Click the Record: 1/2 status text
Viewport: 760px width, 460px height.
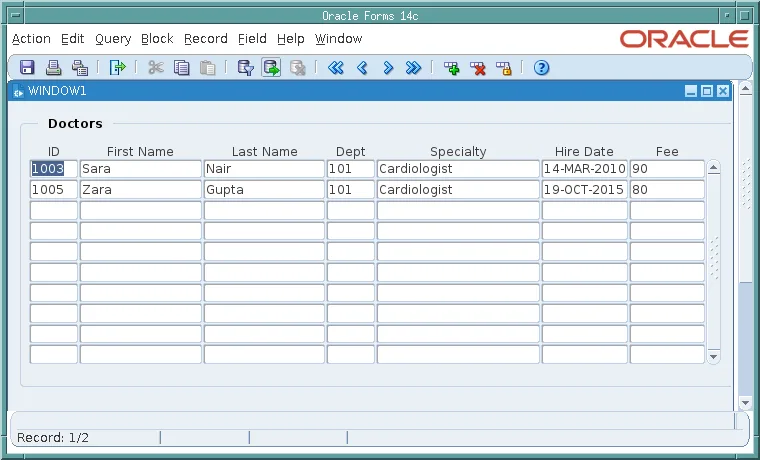coord(53,438)
